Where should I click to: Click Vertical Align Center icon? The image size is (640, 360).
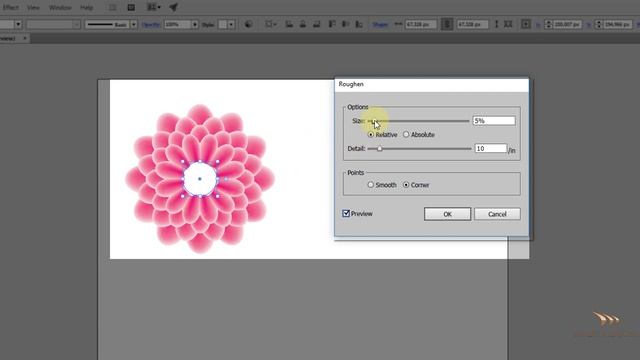tap(345, 24)
